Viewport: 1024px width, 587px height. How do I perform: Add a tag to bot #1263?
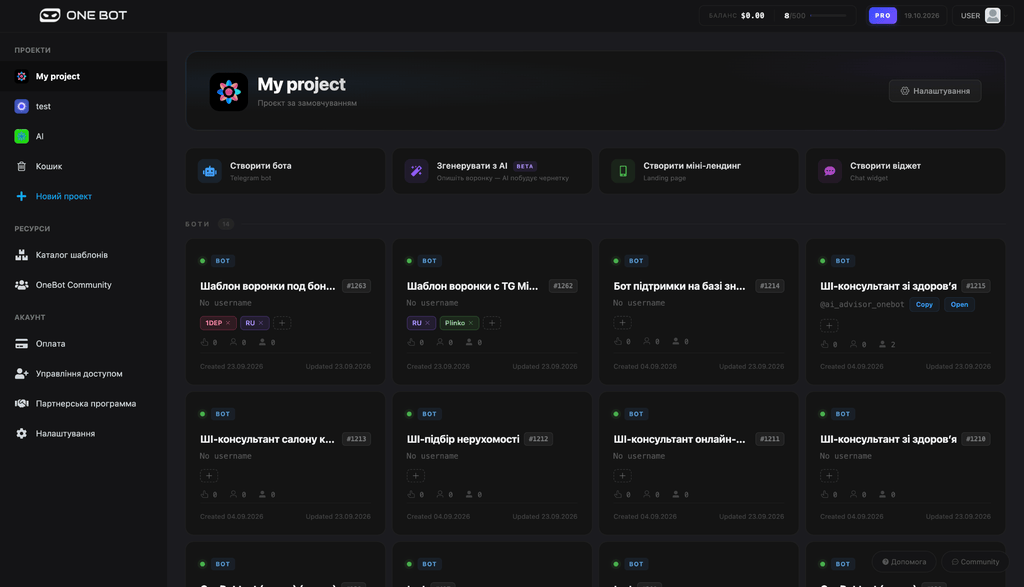click(x=282, y=323)
